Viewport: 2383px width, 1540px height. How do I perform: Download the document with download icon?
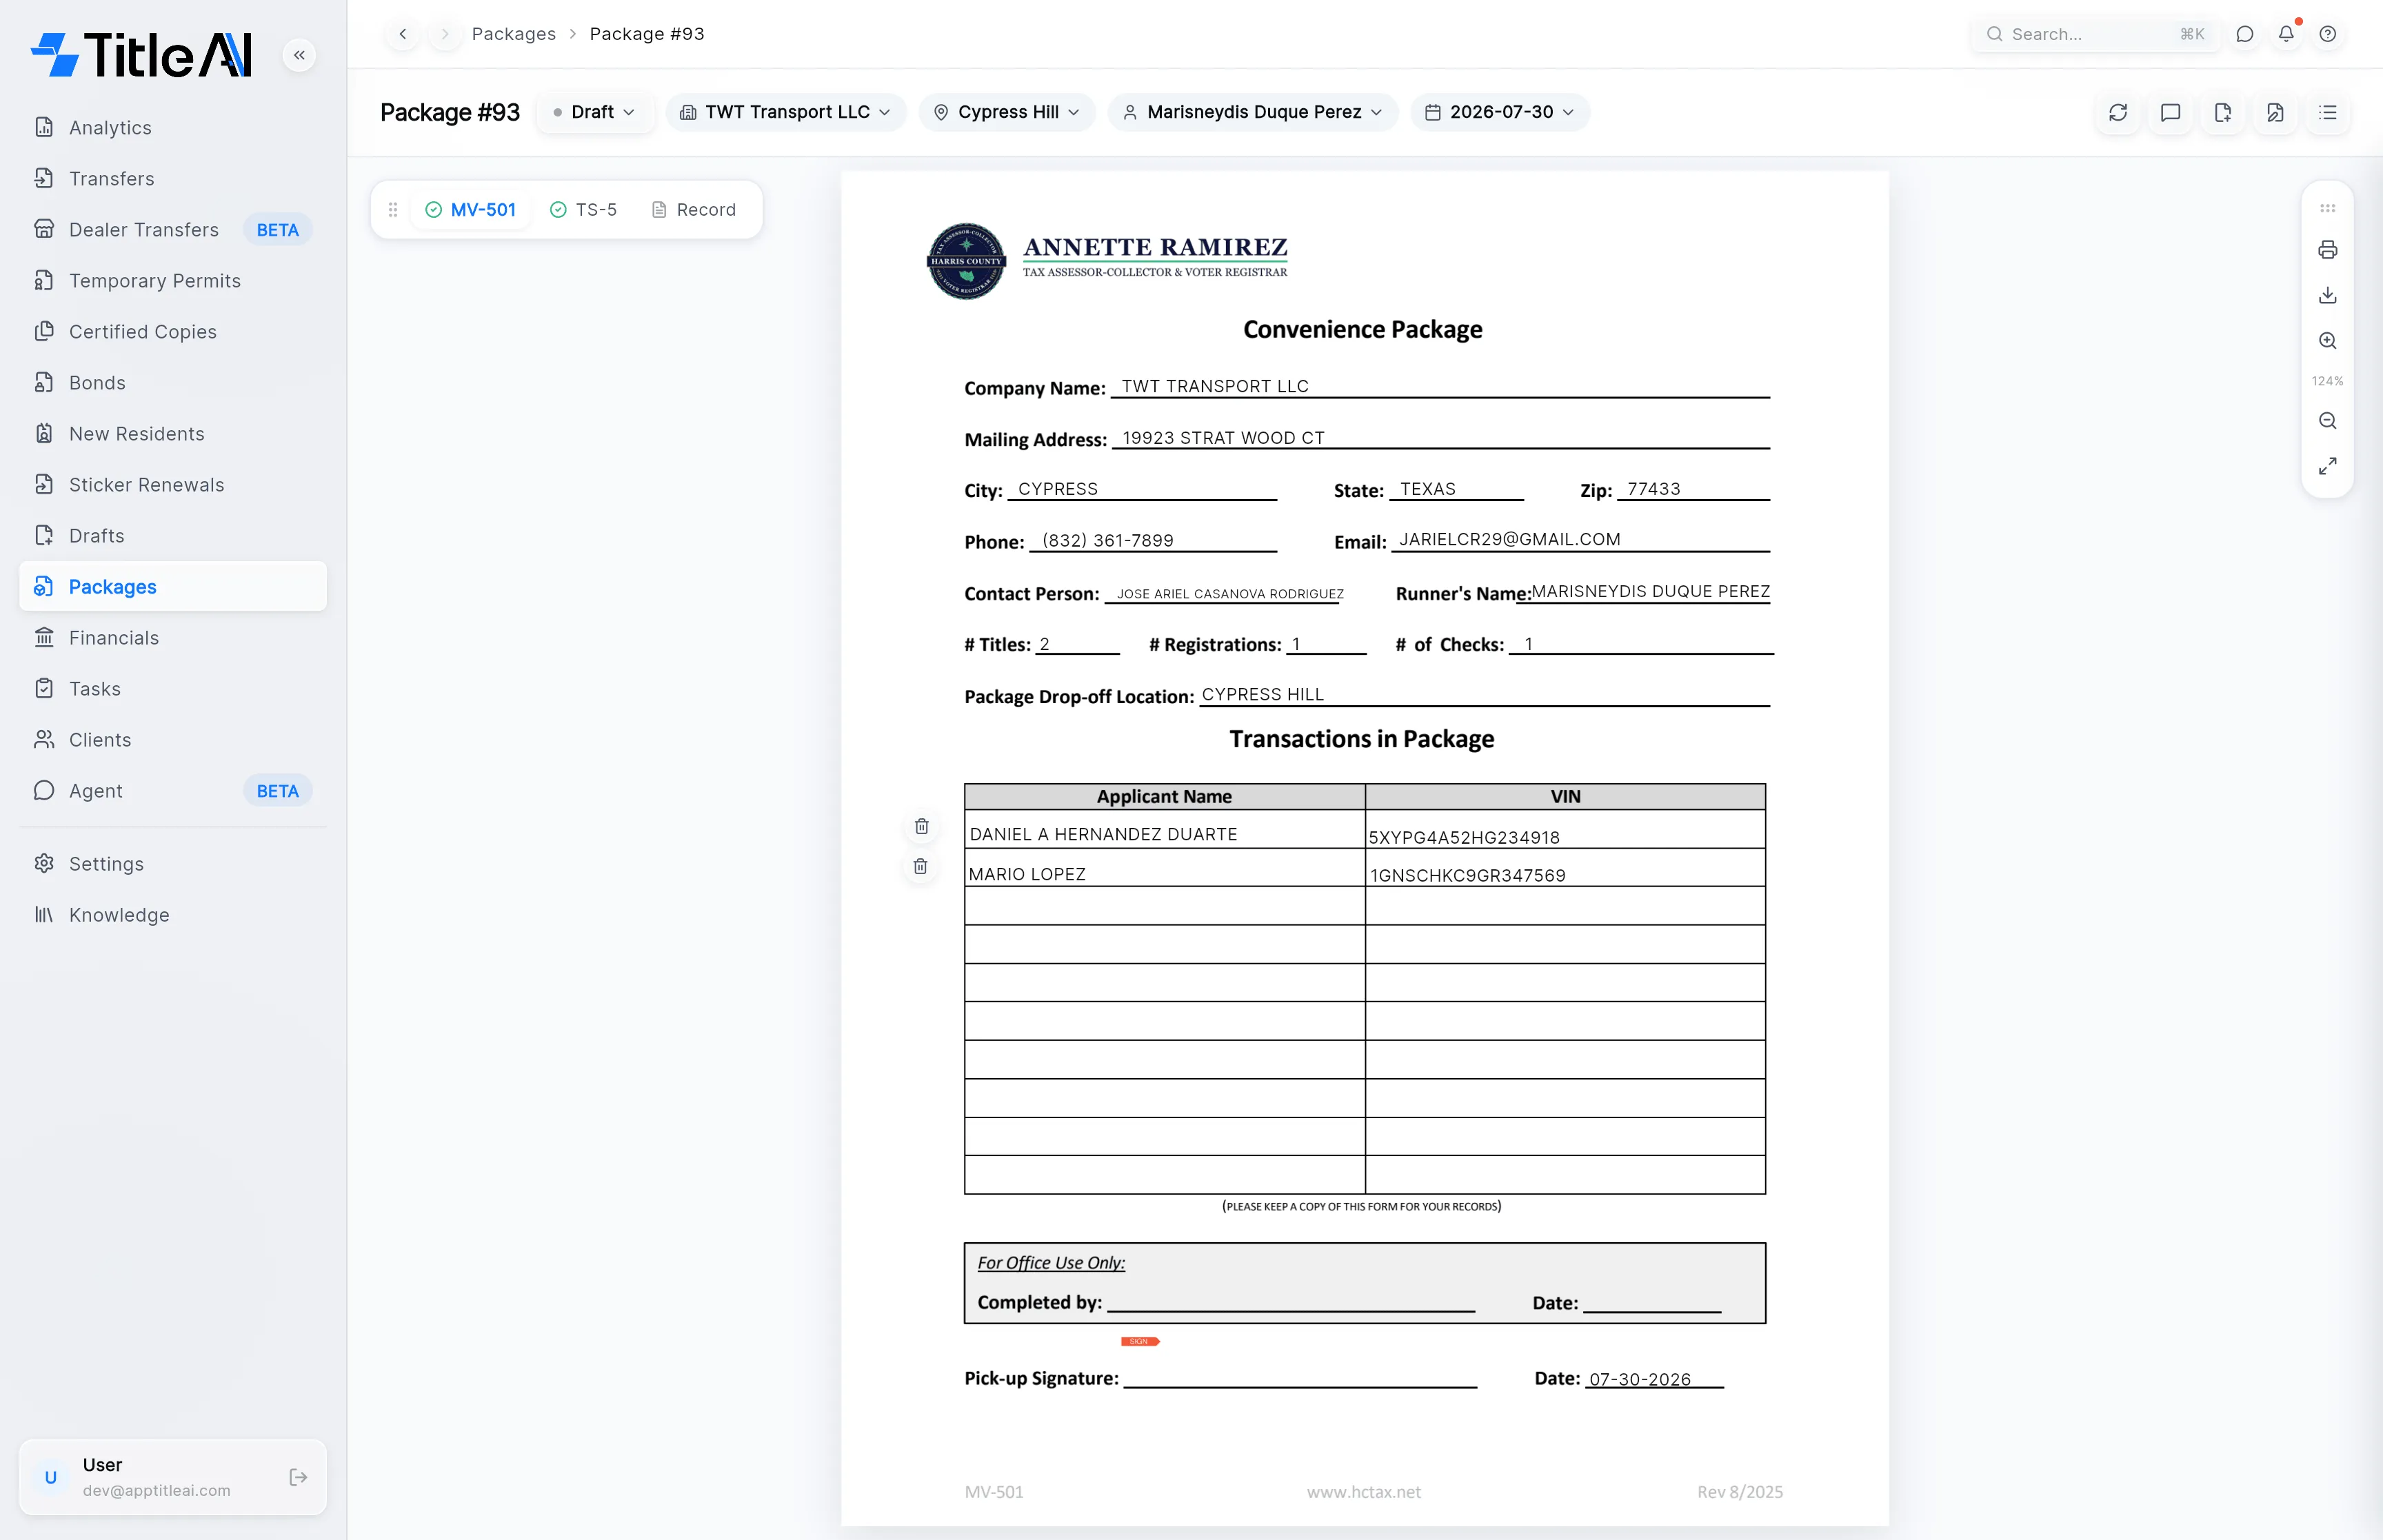point(2328,295)
